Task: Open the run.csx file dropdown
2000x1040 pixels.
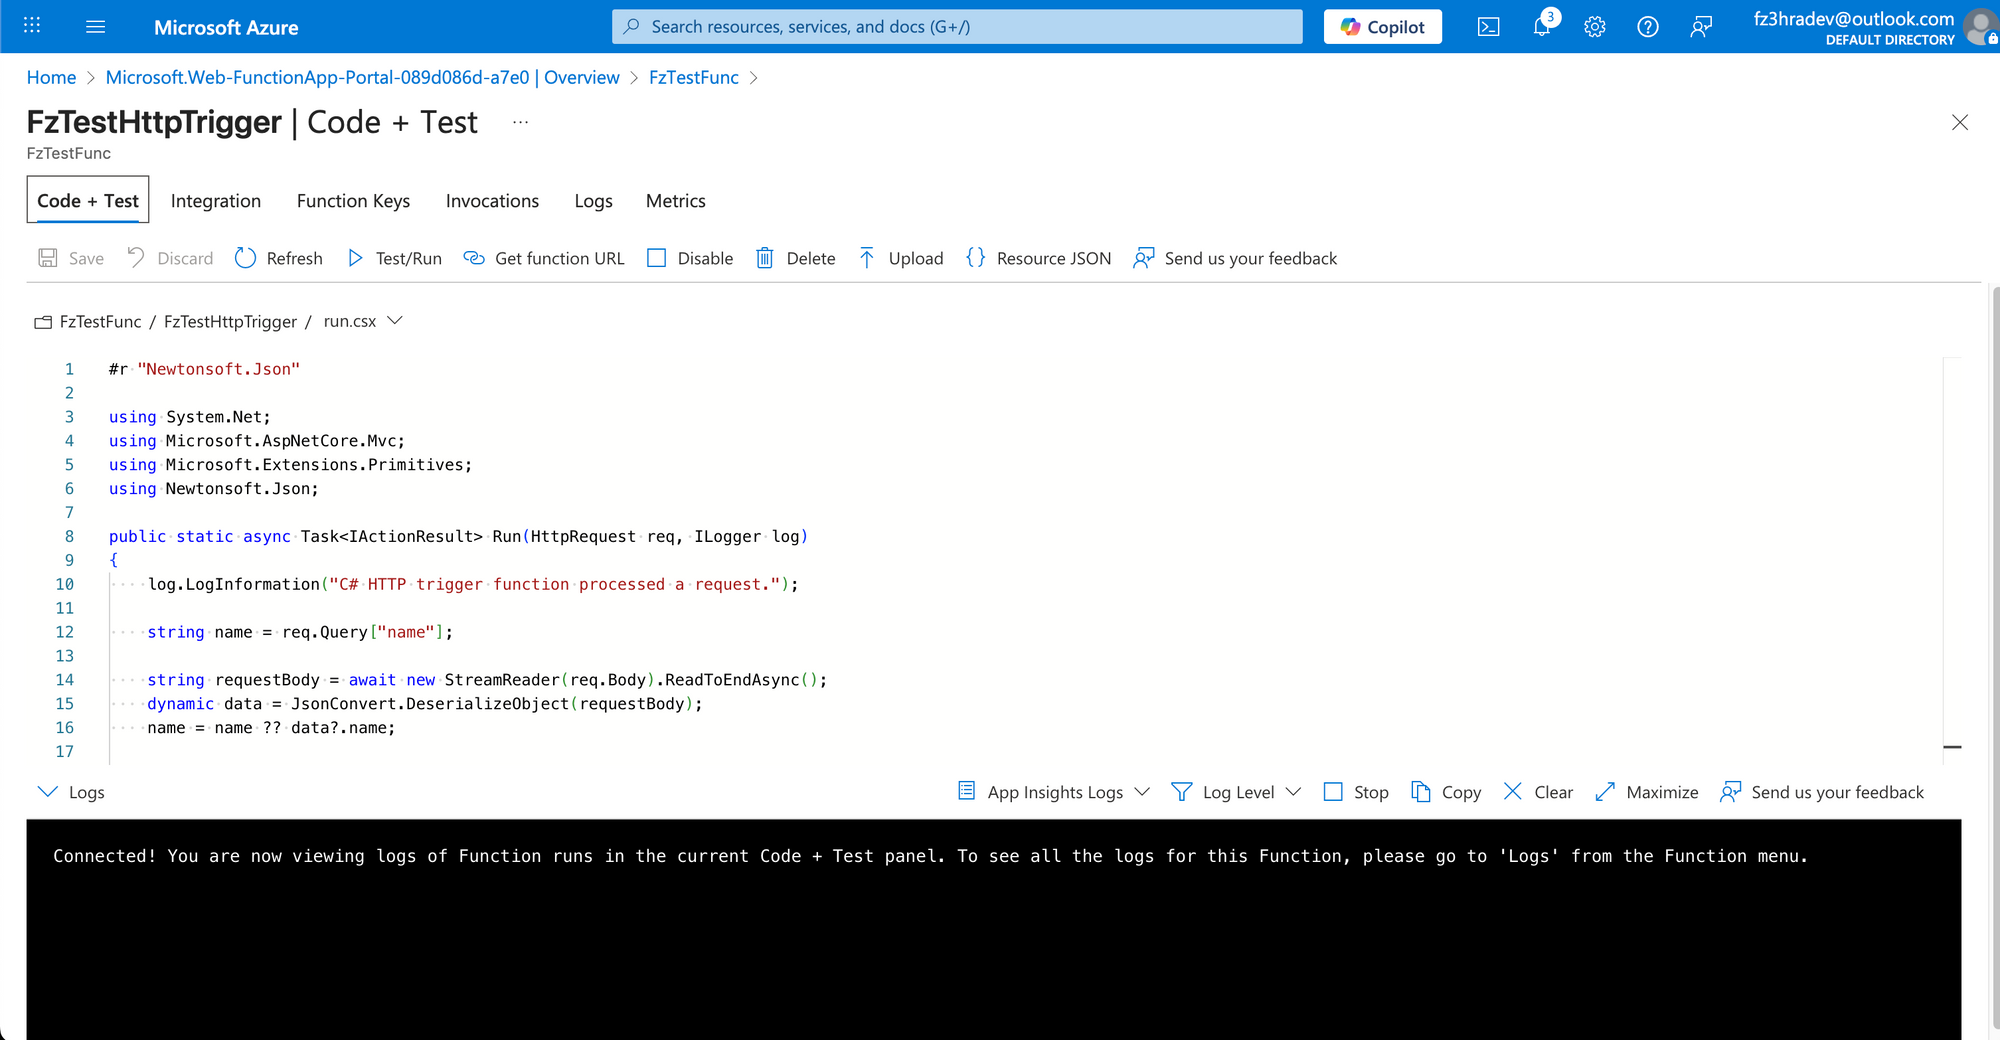Action: 395,321
